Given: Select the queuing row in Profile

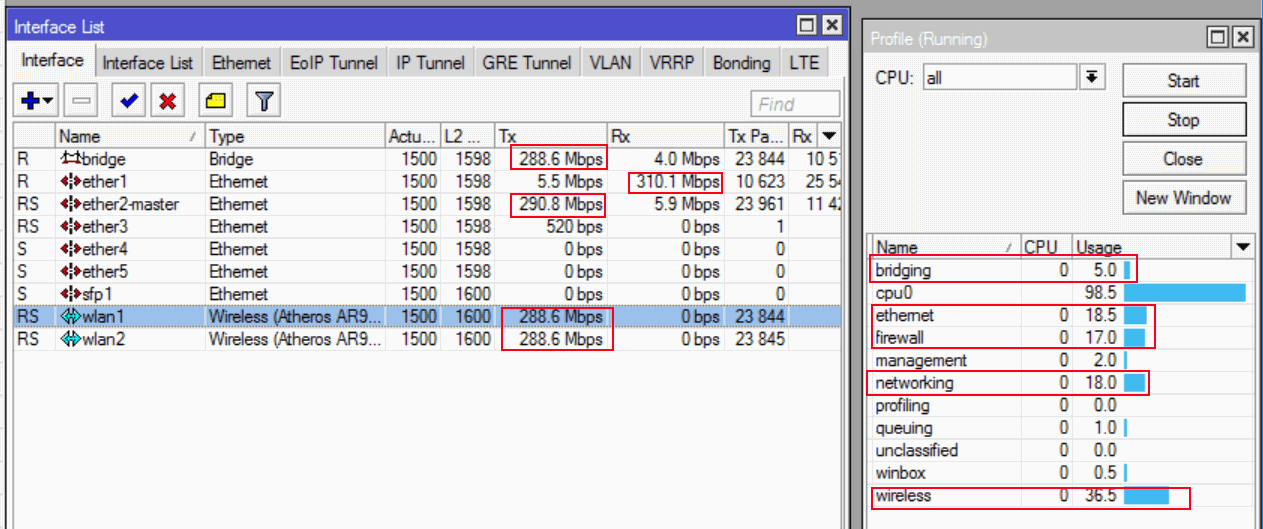Looking at the screenshot, I should point(1062,428).
